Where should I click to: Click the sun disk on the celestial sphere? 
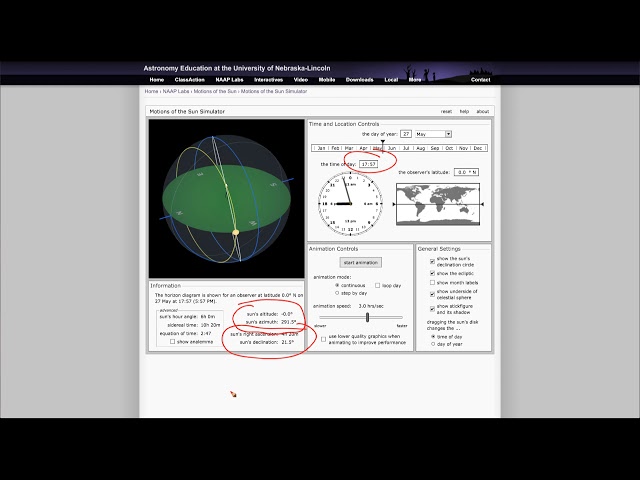236,232
